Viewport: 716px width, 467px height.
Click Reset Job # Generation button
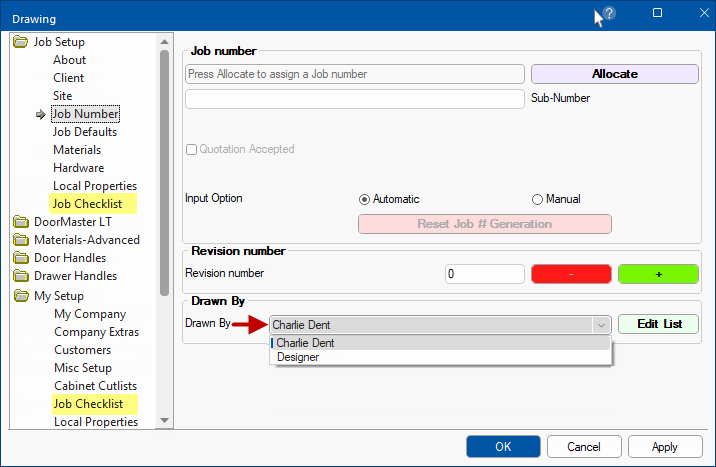pos(484,224)
